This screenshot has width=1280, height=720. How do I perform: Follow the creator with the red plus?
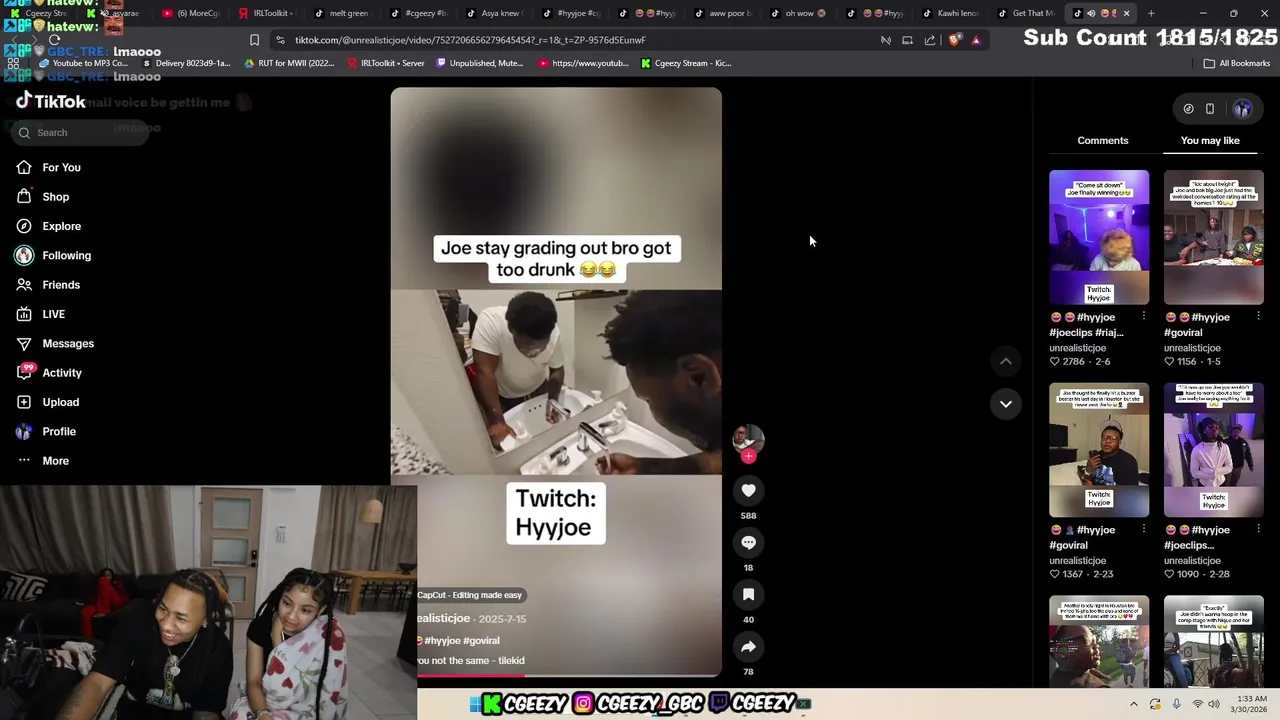tap(748, 456)
